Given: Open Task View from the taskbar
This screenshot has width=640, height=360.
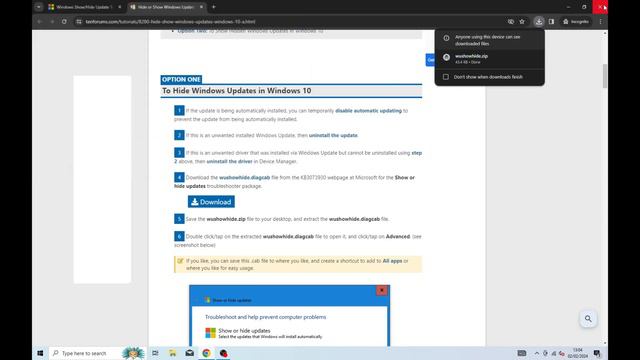Looking at the screenshot, I should pyautogui.click(x=155, y=353).
